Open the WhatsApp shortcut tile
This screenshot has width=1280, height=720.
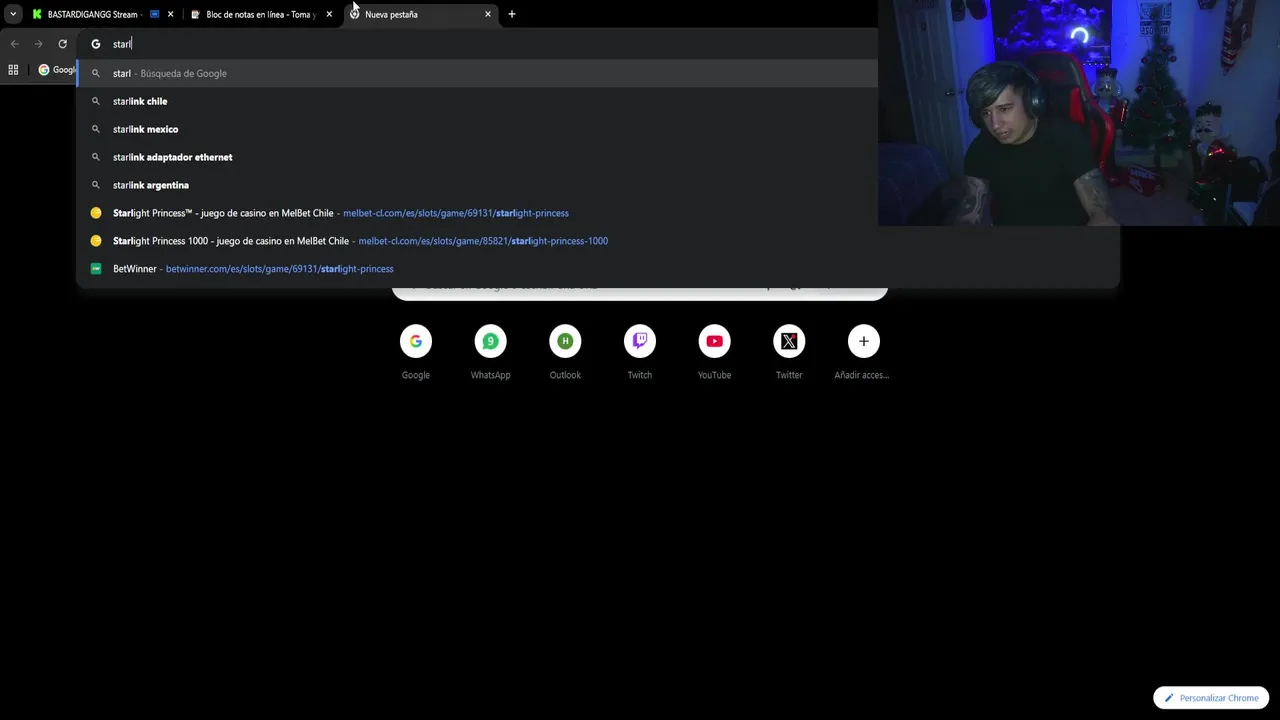click(490, 352)
